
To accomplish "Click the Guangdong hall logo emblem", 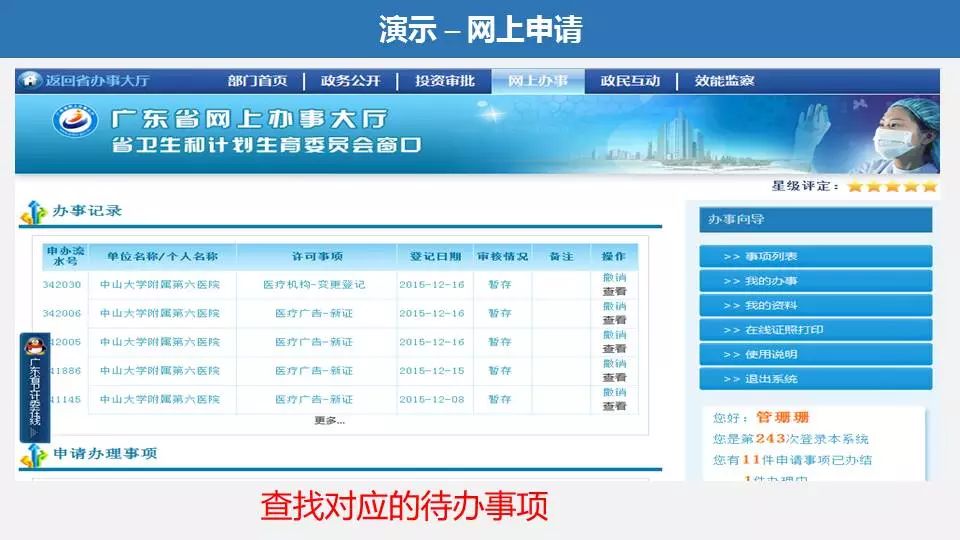I will click(x=75, y=120).
